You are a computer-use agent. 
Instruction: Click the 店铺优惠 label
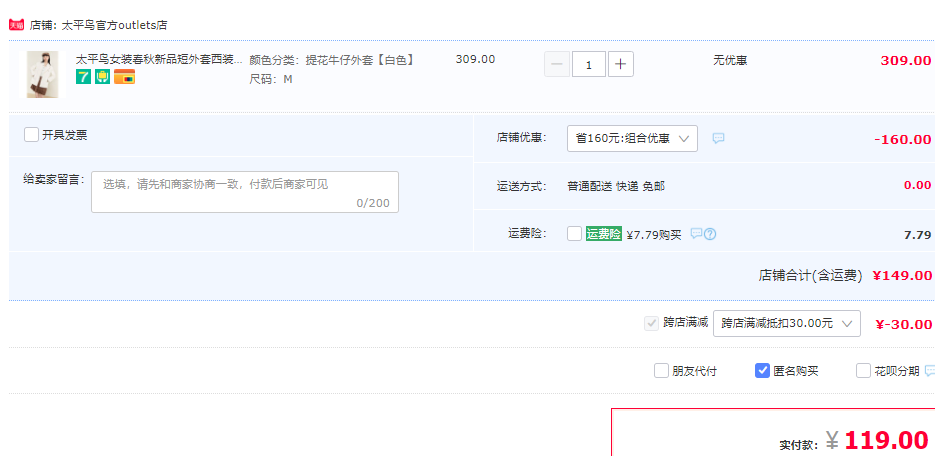click(522, 138)
